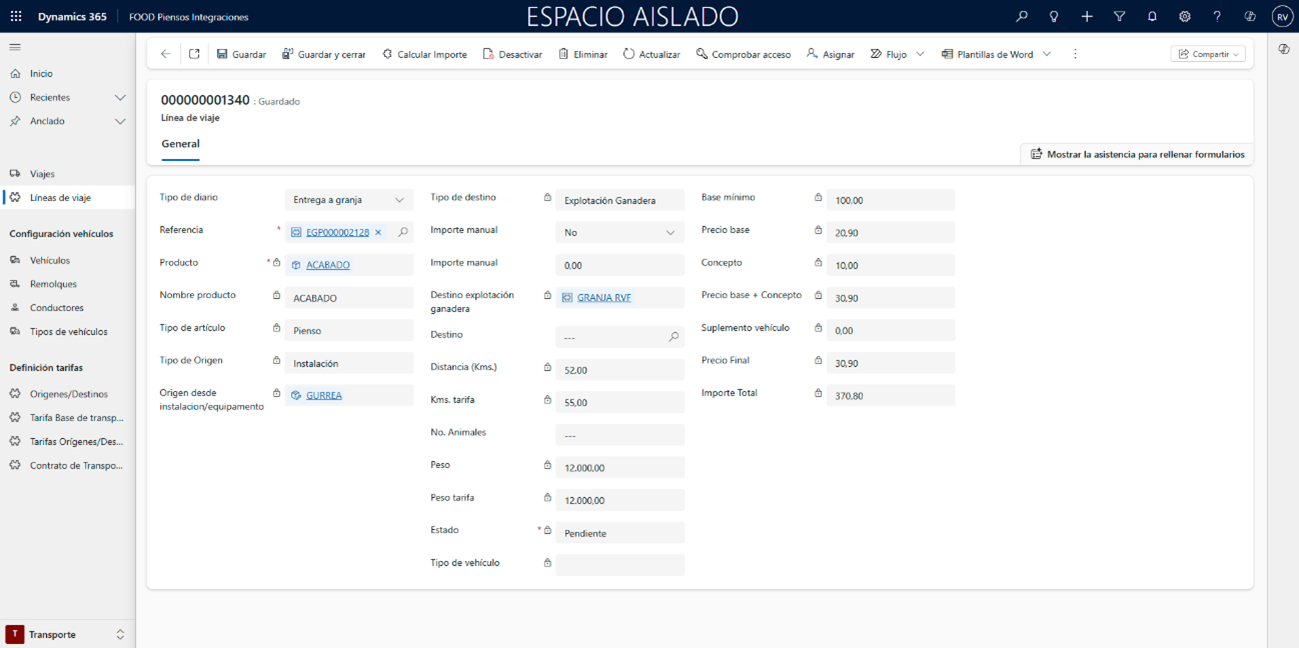Screen dimensions: 1299x648
Task: Open the GRANJA RVF link
Action: [x=604, y=298]
